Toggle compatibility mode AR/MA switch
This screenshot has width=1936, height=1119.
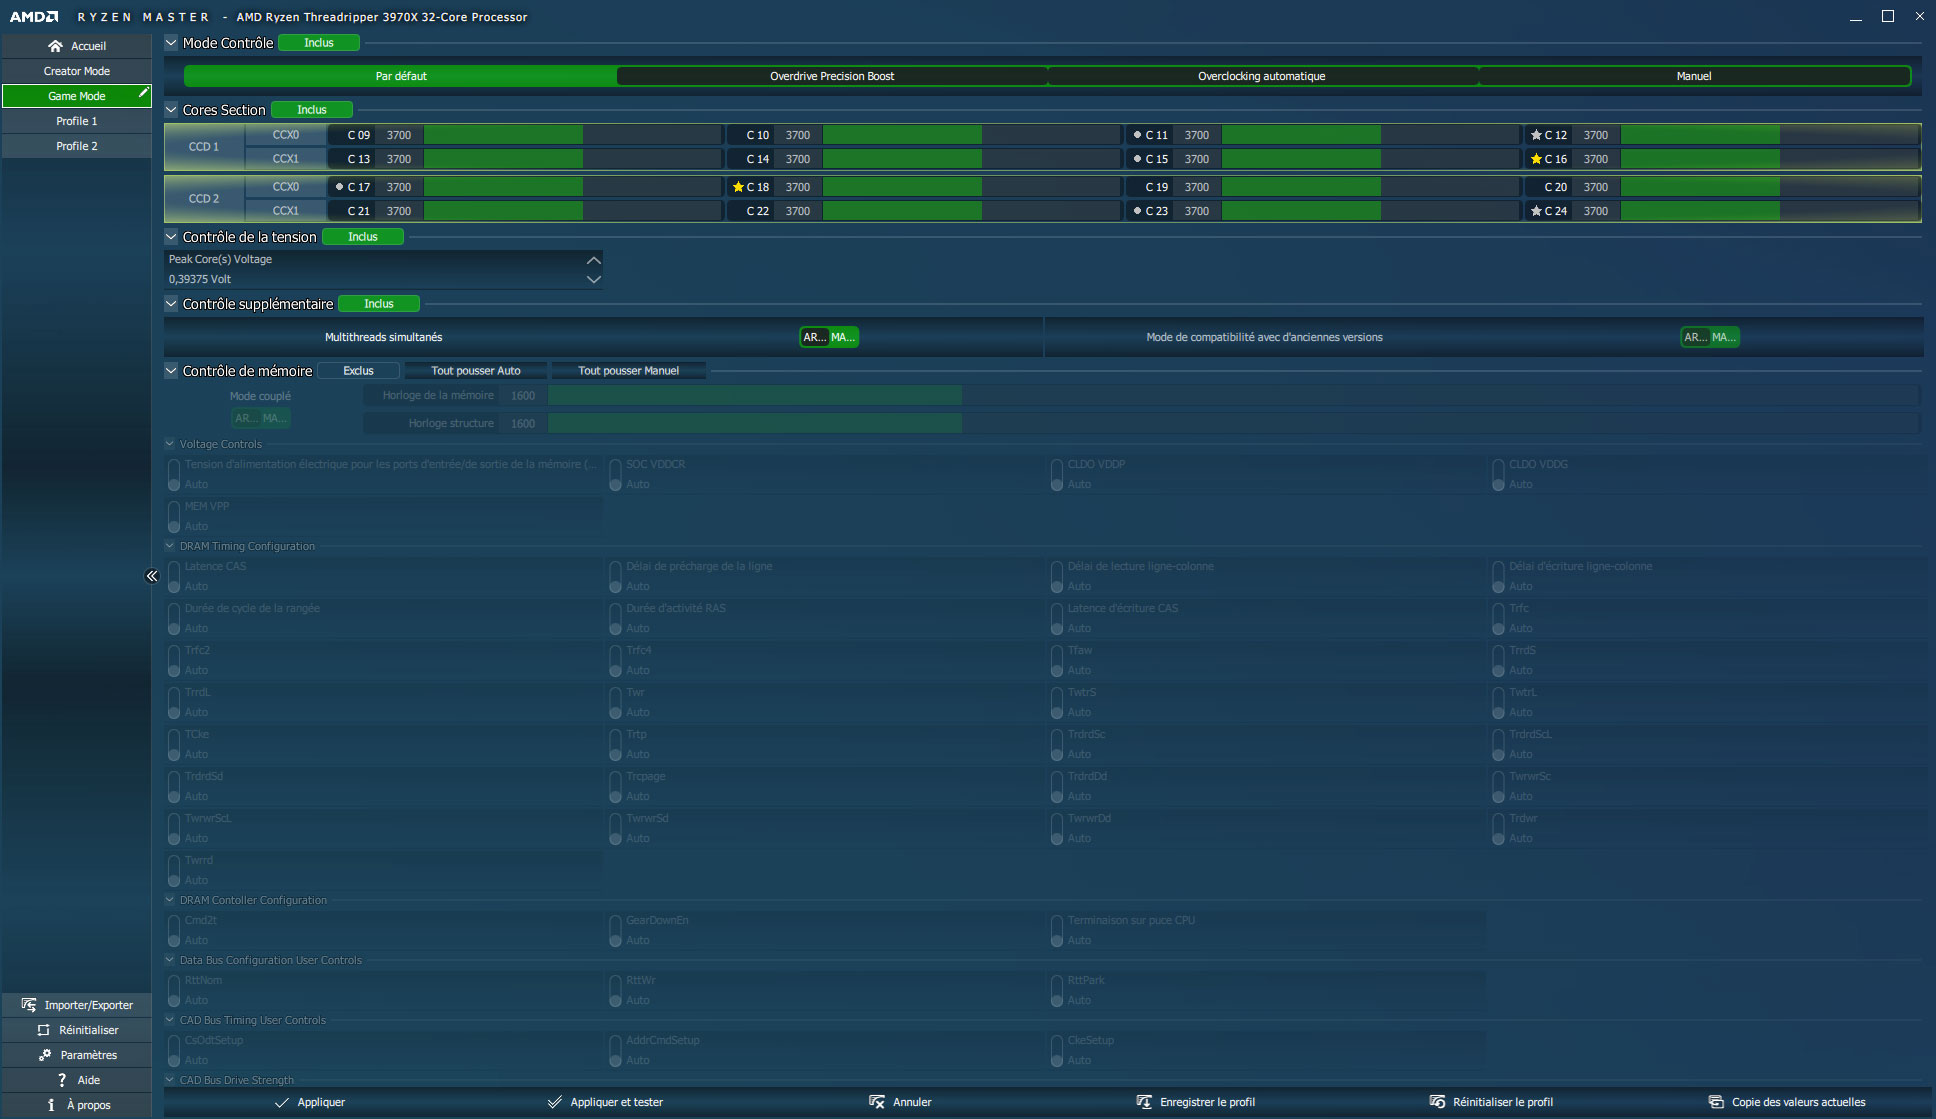click(x=1709, y=337)
